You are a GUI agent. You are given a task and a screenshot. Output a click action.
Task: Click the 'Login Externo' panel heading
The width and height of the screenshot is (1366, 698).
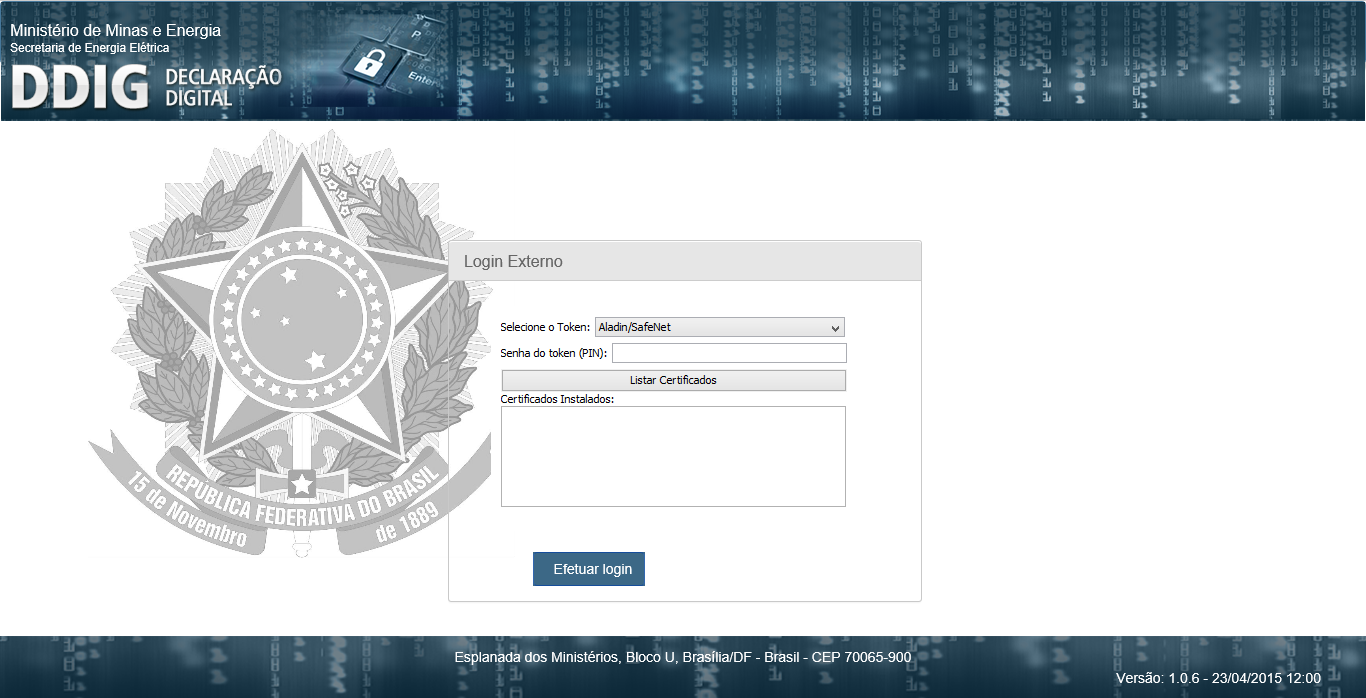tap(513, 262)
